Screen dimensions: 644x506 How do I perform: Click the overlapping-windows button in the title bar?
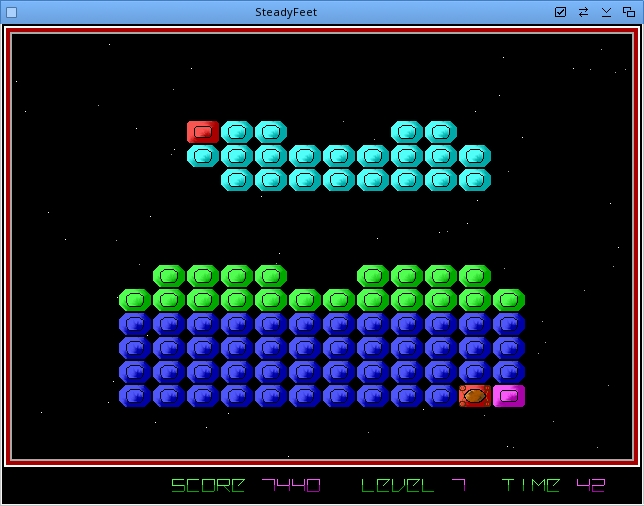(629, 12)
